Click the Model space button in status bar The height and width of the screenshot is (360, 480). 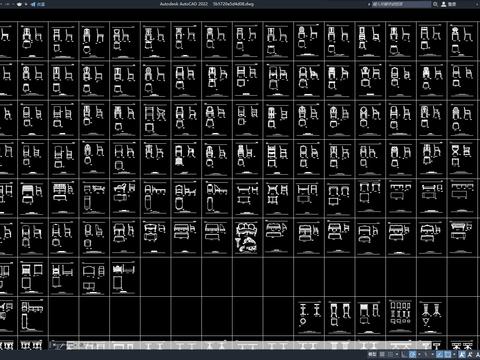[x=372, y=354]
